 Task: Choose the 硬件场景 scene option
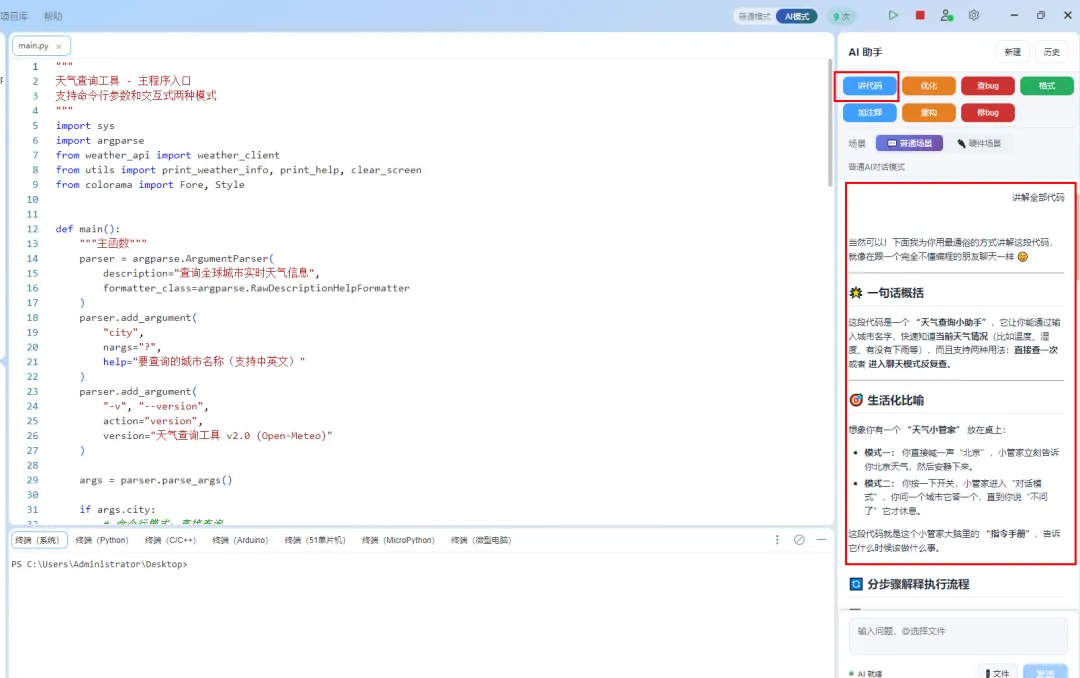[979, 143]
